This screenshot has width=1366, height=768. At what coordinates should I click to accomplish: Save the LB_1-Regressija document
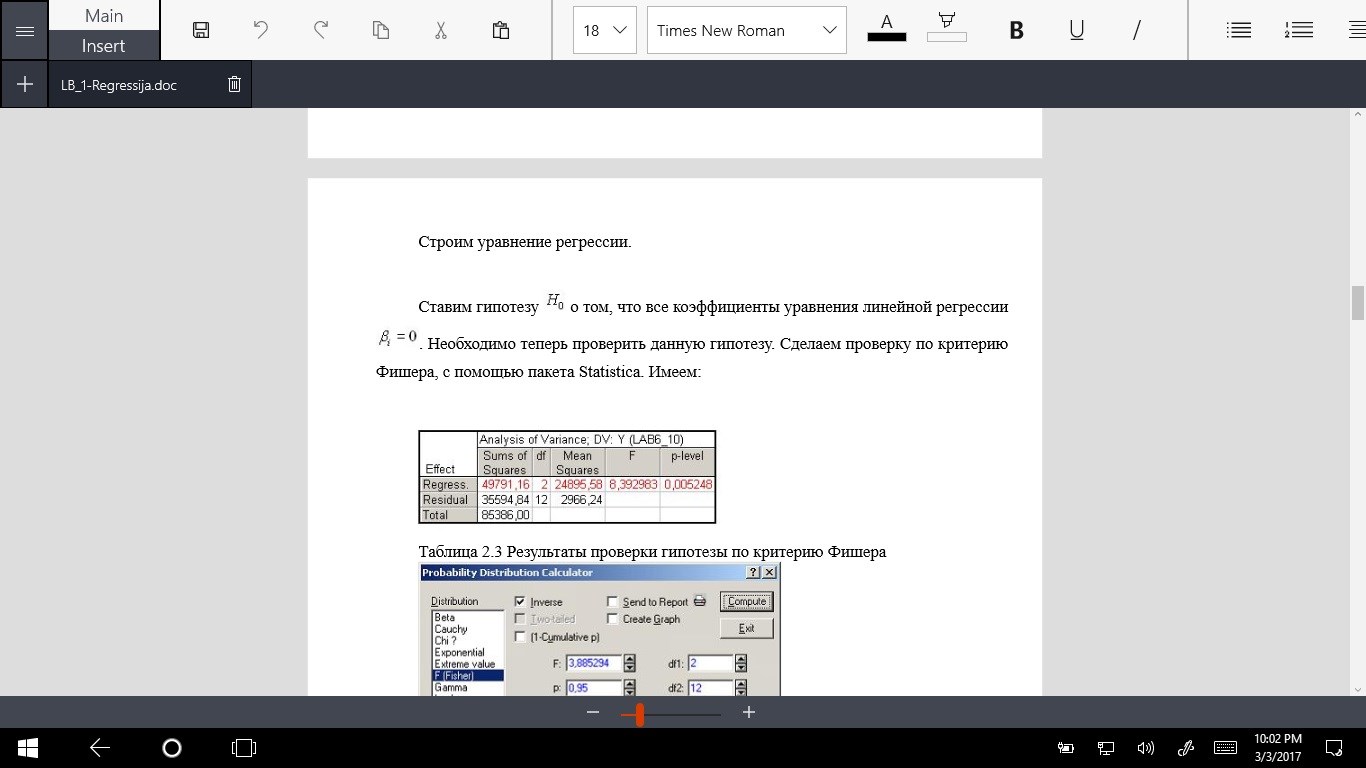(x=200, y=30)
